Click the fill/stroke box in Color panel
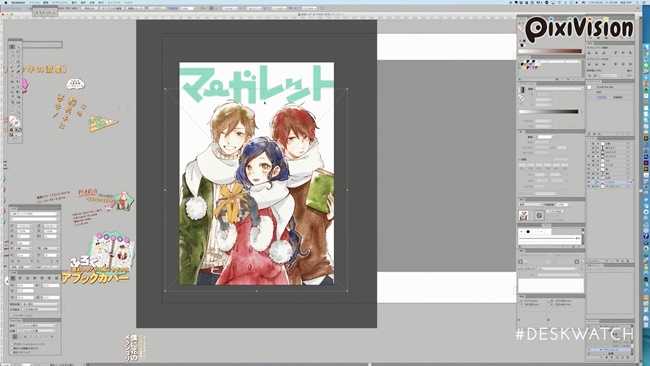The image size is (650, 366). click(x=523, y=43)
